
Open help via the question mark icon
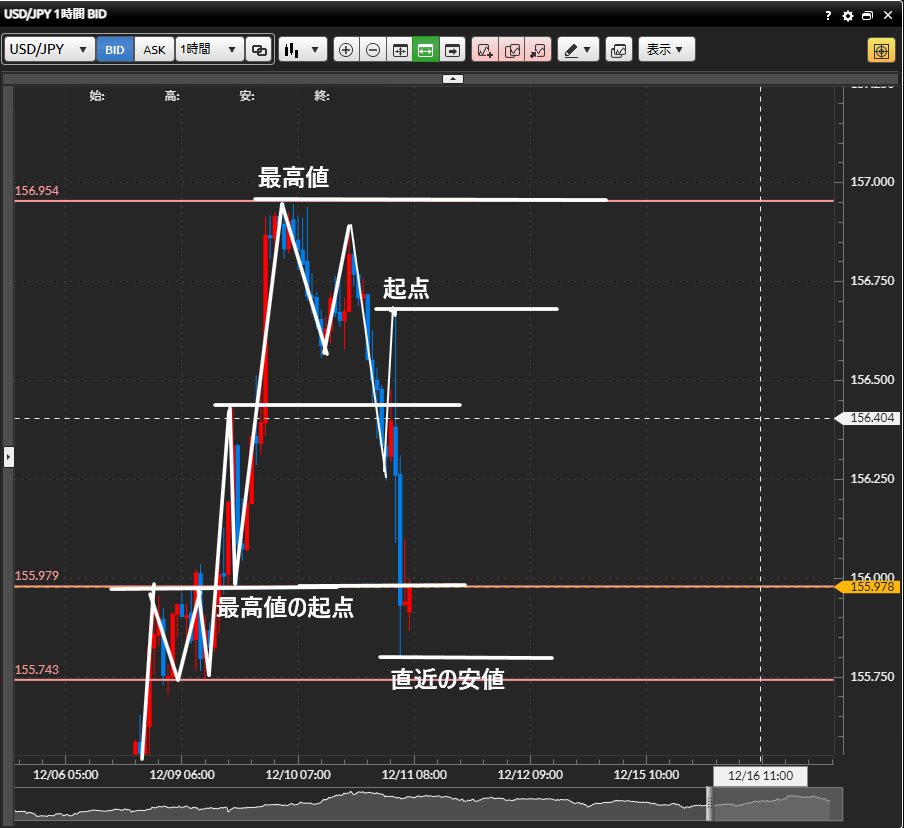[828, 16]
